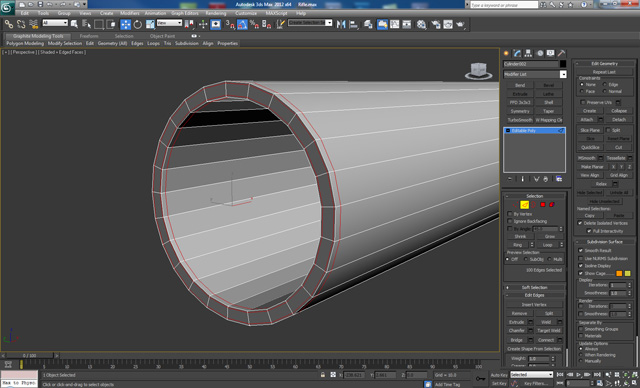Open the Create panel tab icon
The width and height of the screenshot is (640, 388).
[506, 53]
